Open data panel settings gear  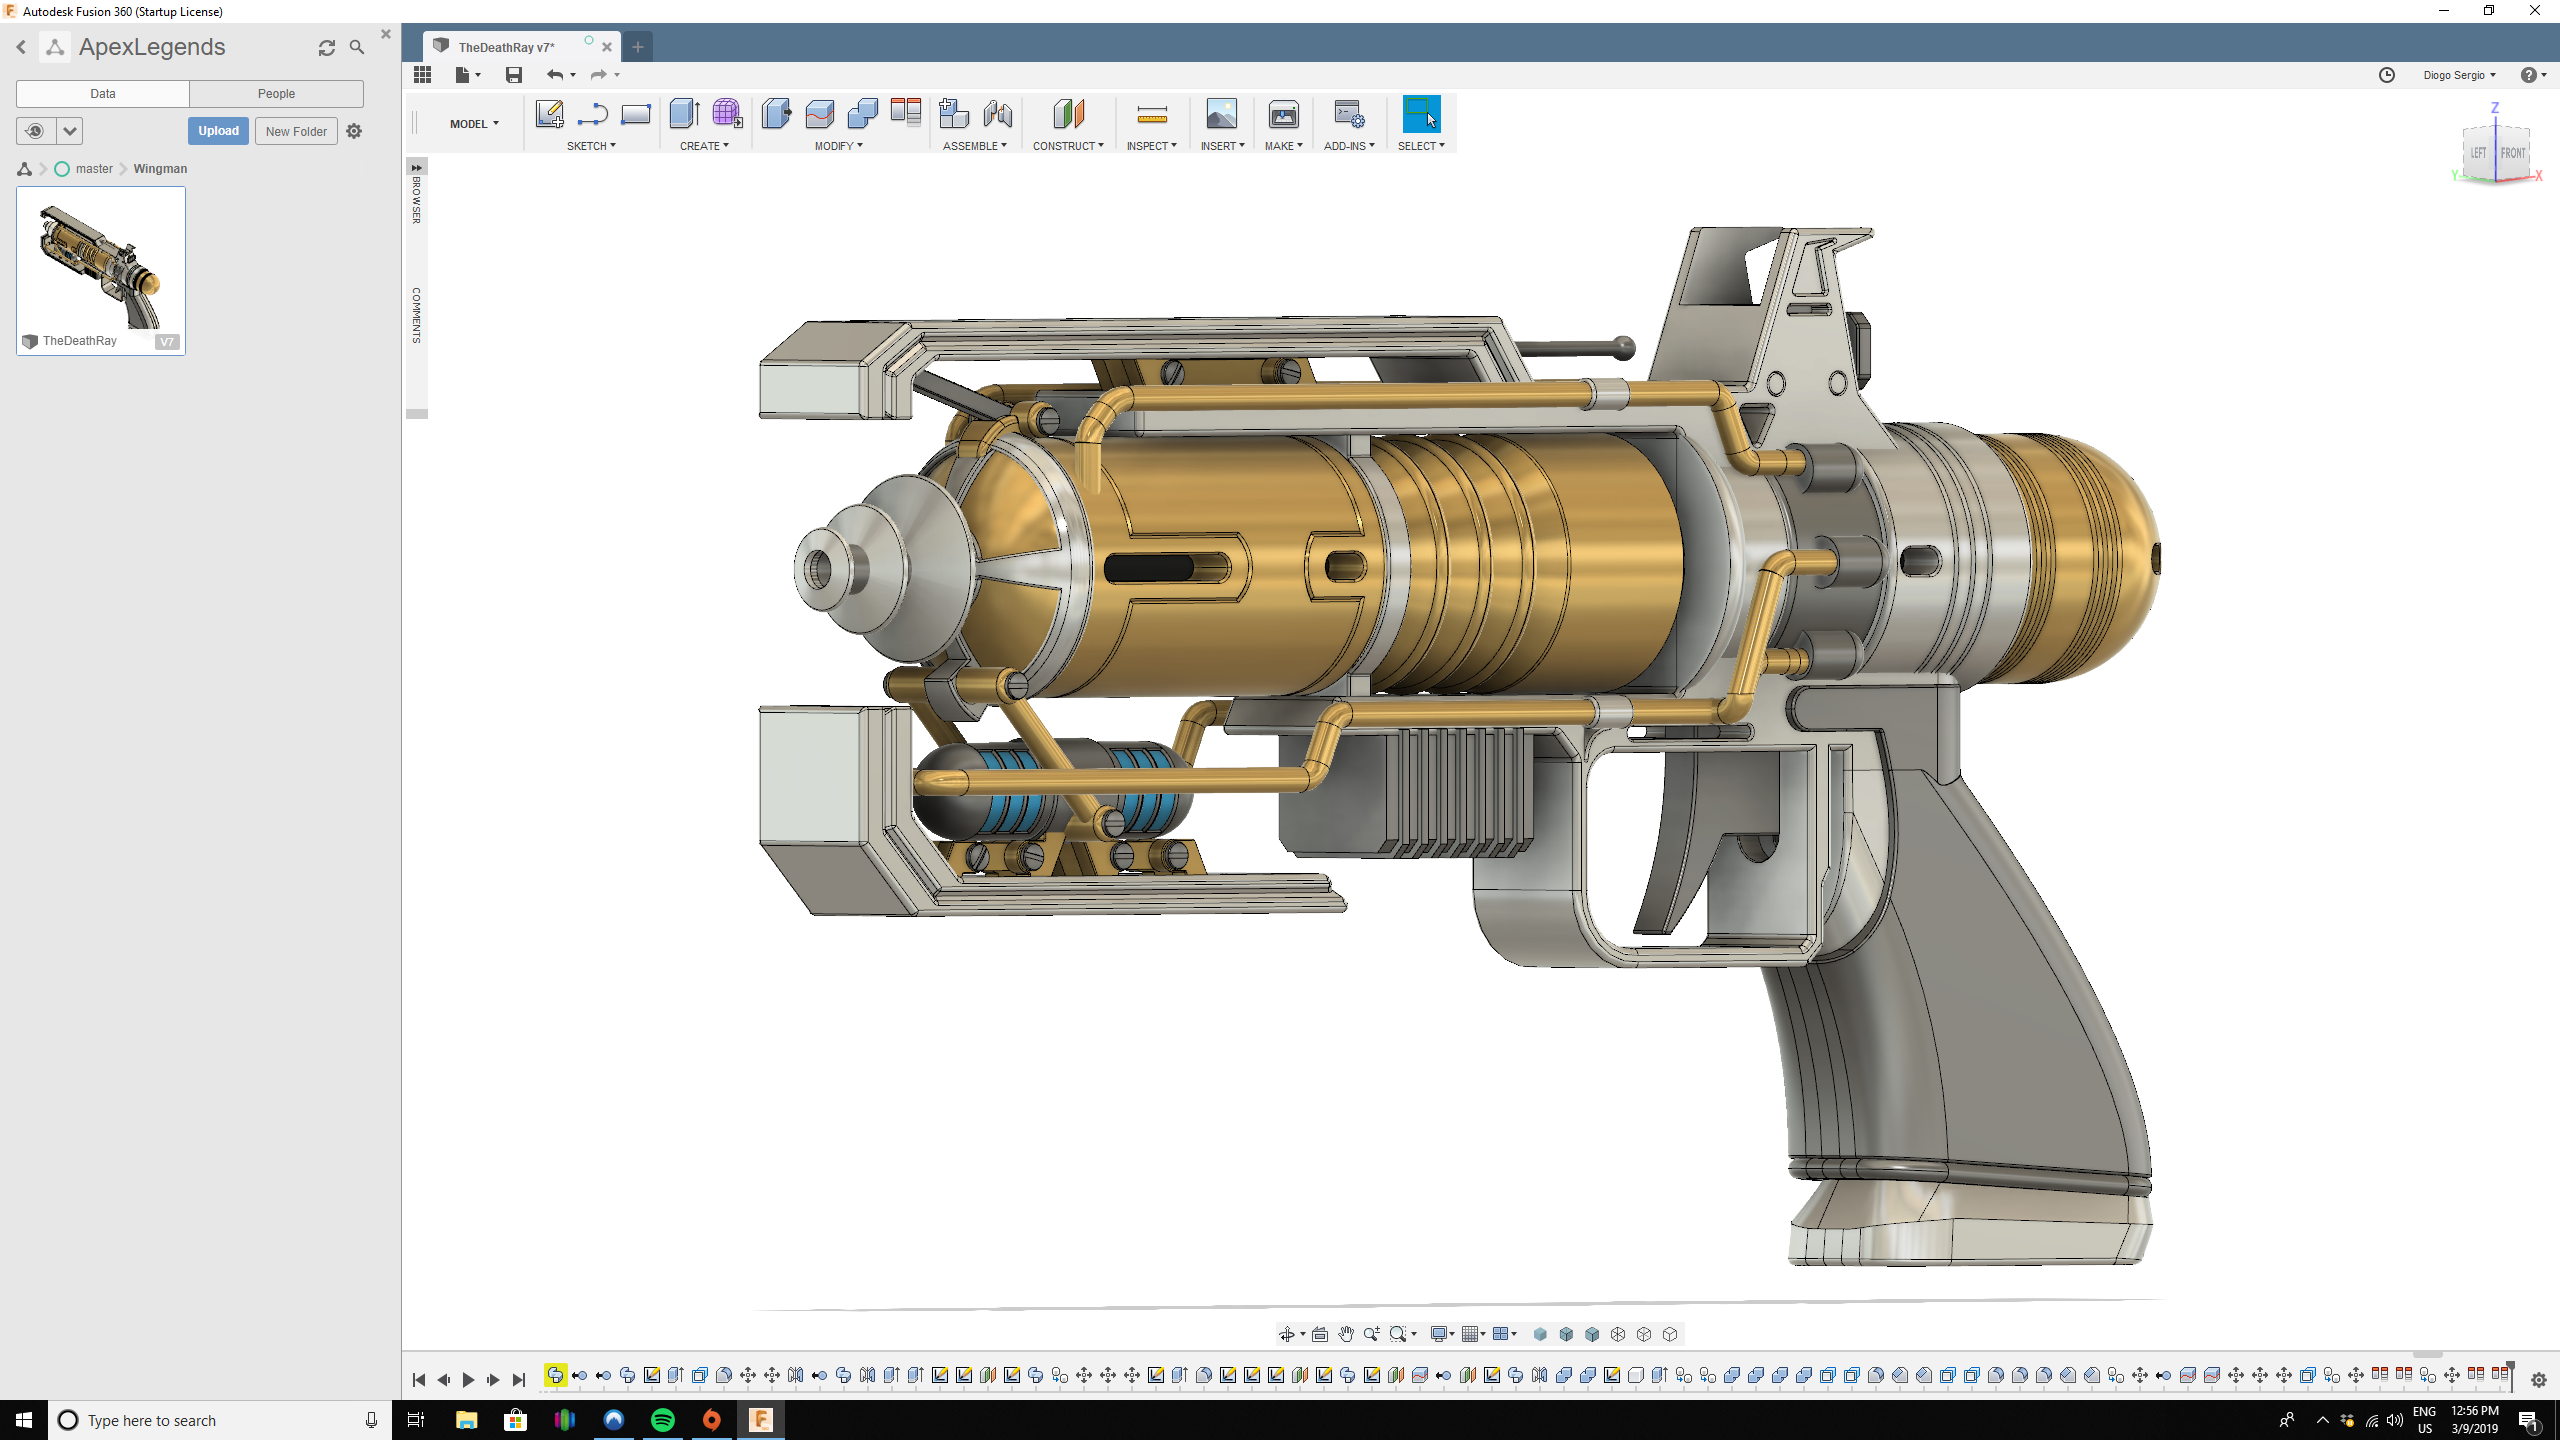pos(354,131)
